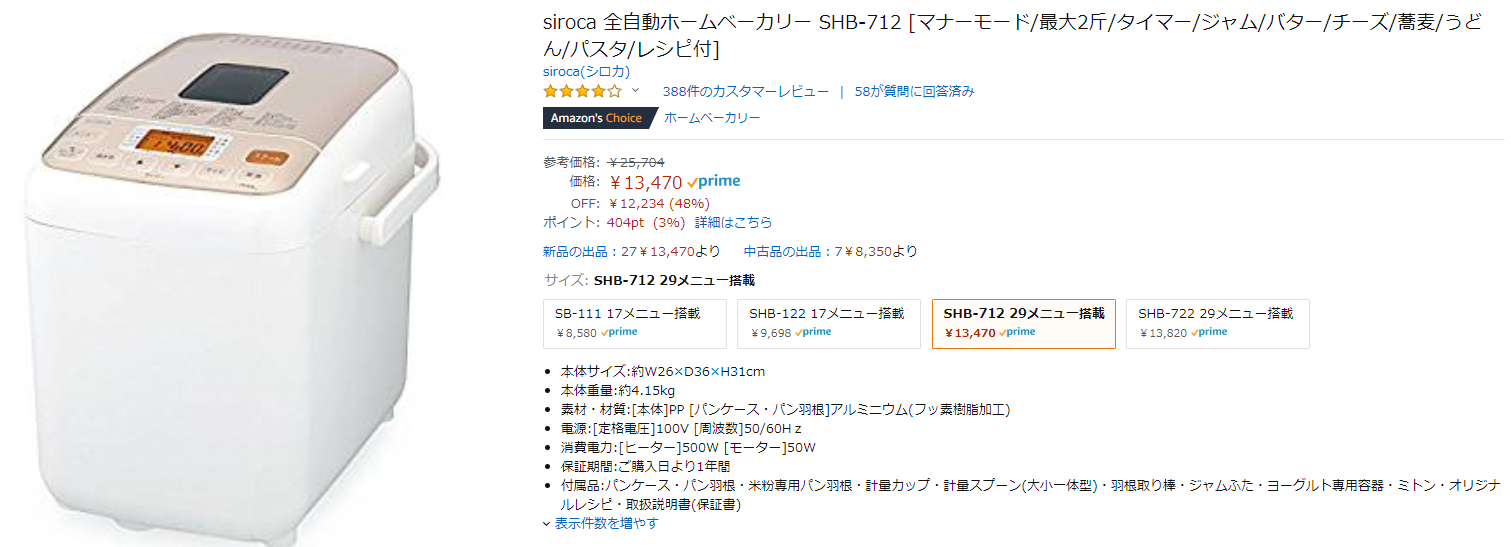Click the star rating icons
The height and width of the screenshot is (547, 1511).
[x=582, y=91]
